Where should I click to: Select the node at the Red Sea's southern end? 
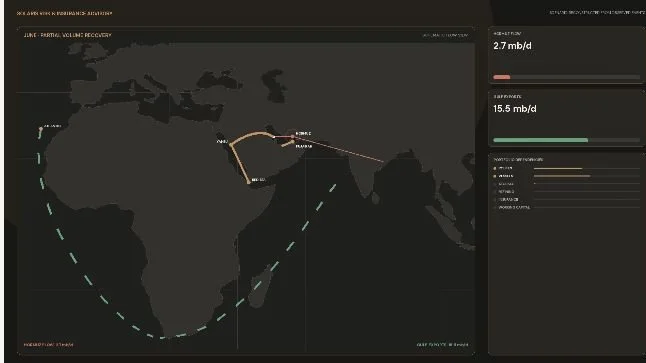[249, 181]
